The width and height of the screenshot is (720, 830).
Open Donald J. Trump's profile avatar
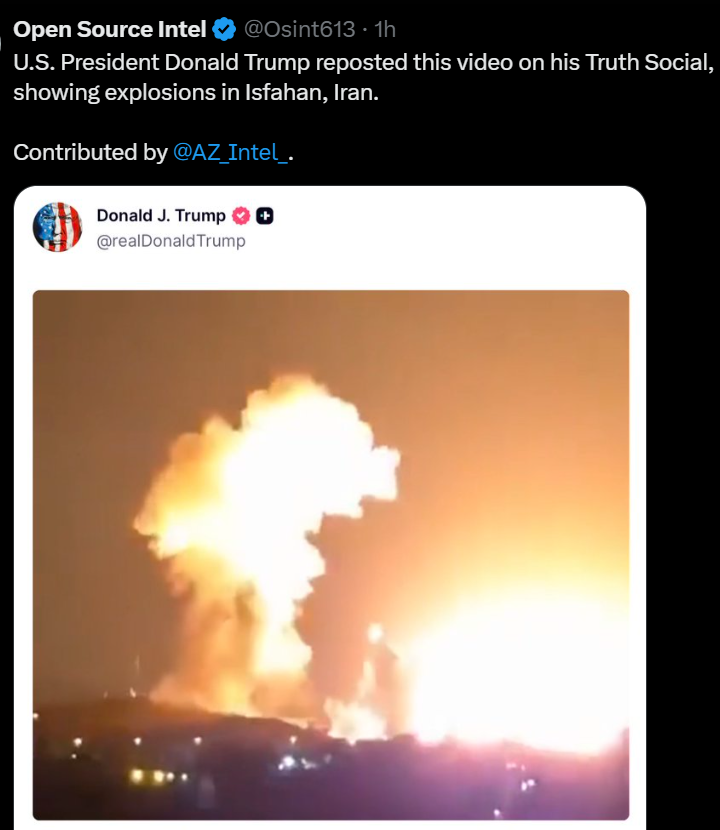click(58, 227)
